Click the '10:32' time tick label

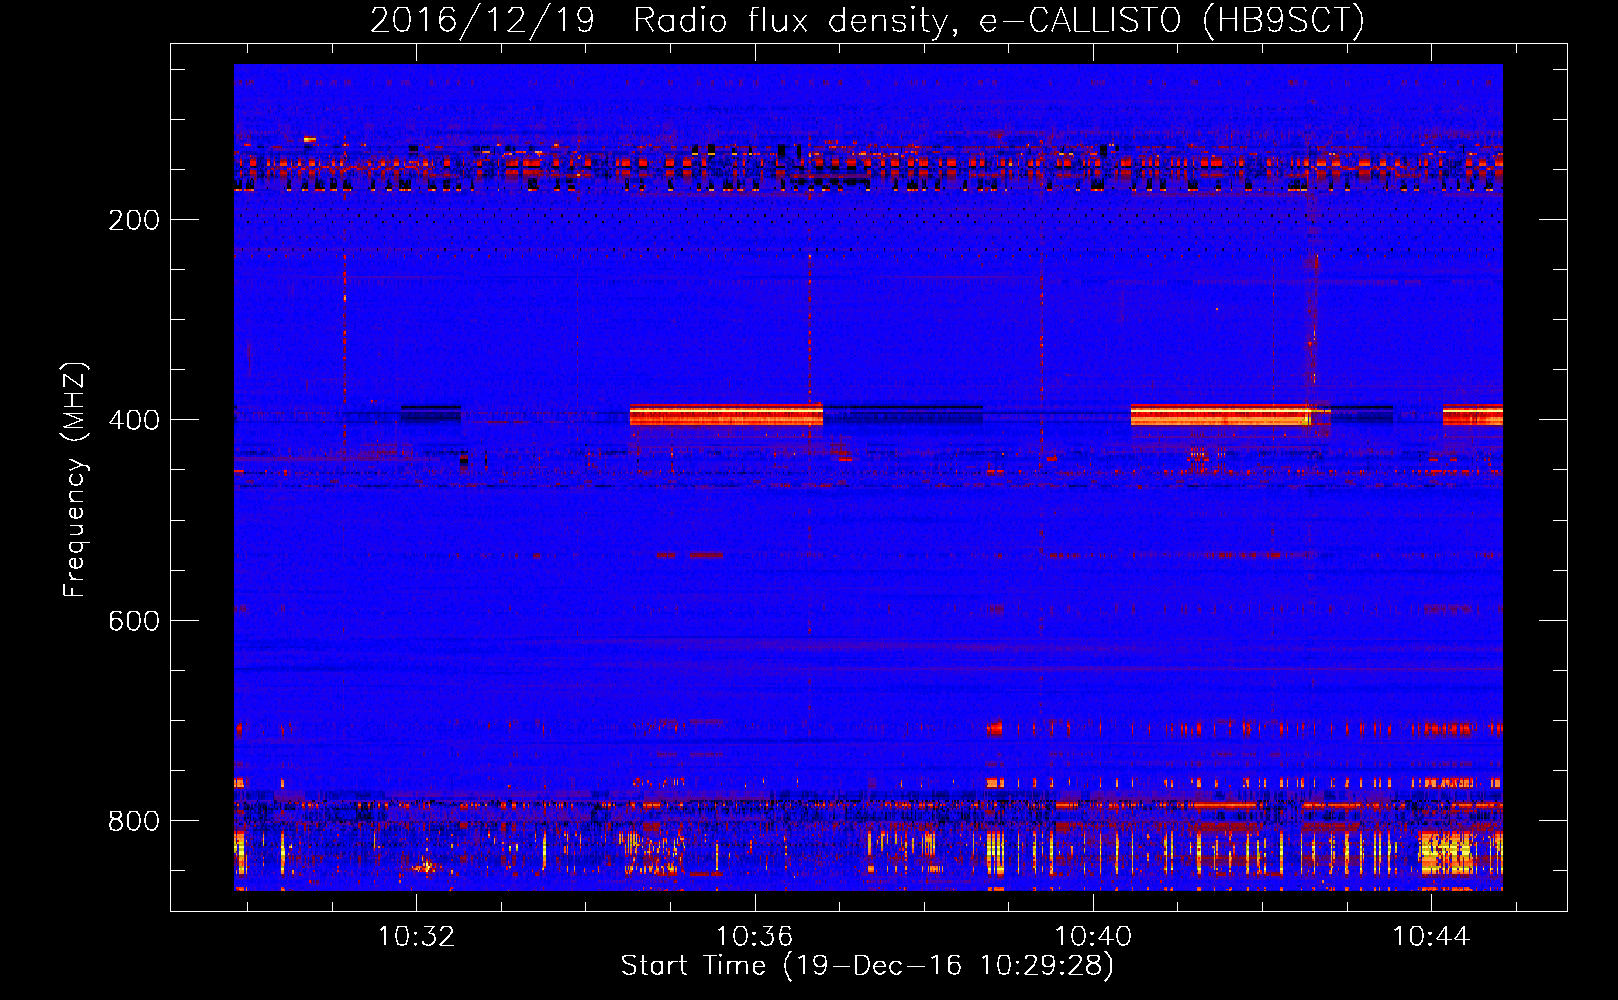416,936
